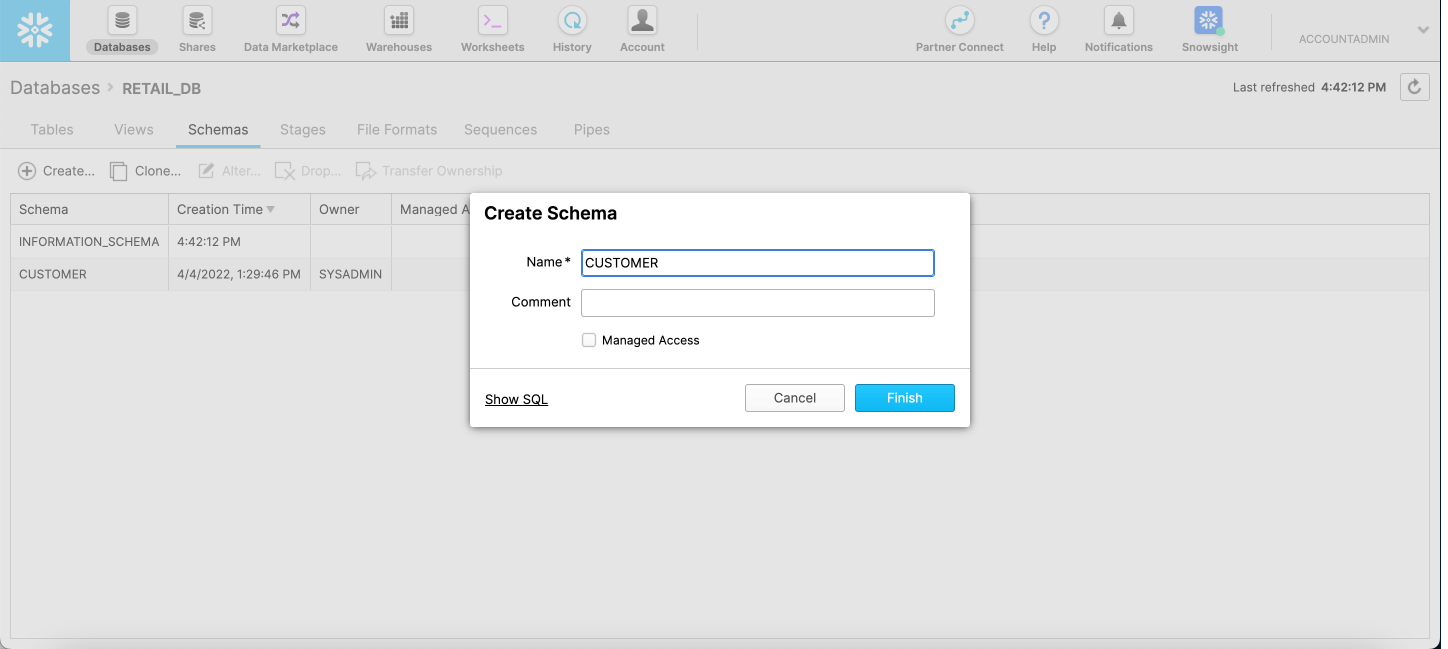Click the Databases breadcrumb link

[x=55, y=88]
